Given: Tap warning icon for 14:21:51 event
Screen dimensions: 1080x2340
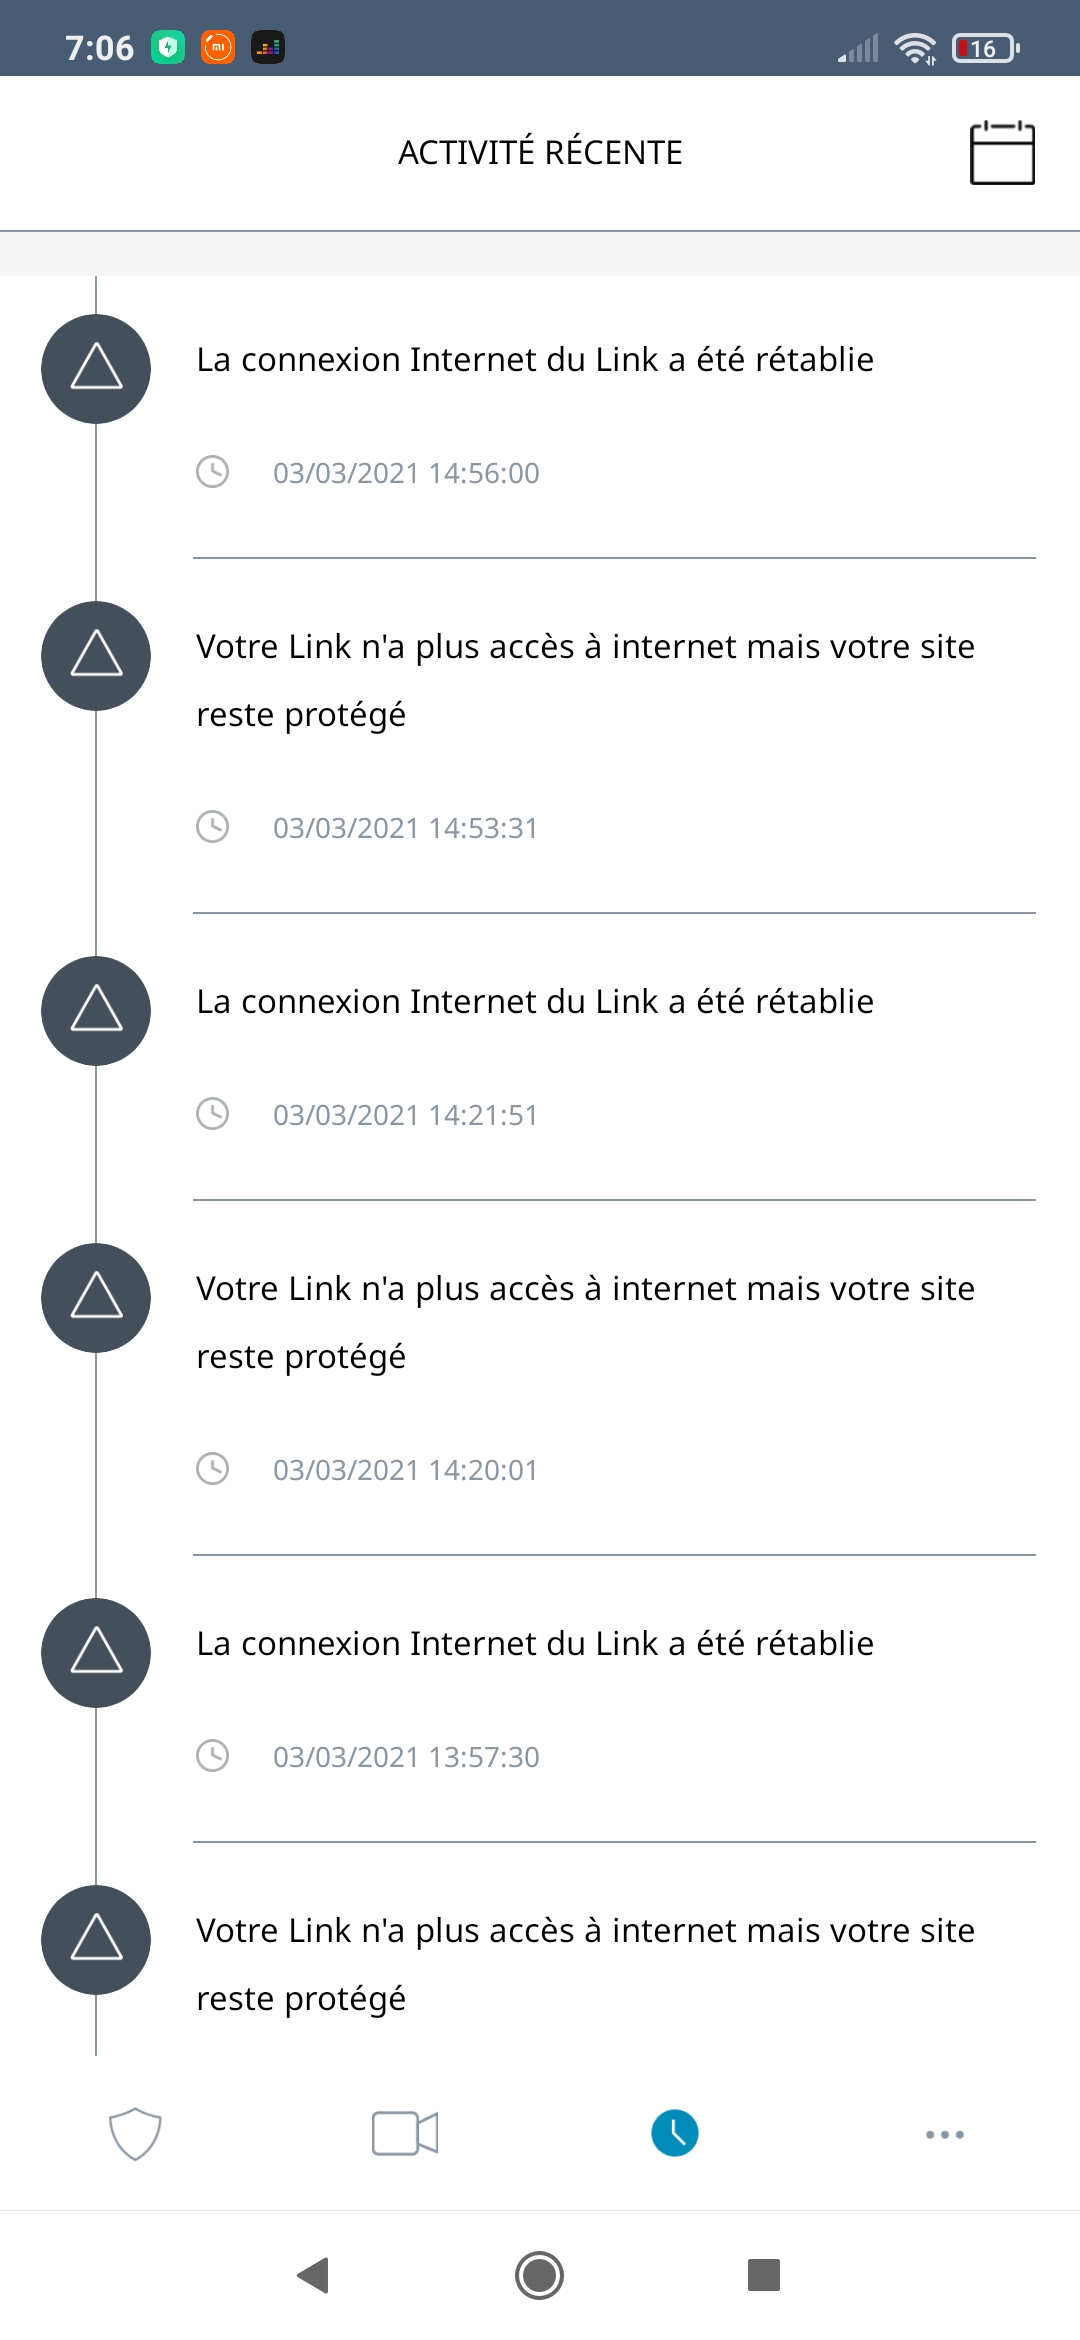Looking at the screenshot, I should click(x=96, y=1011).
